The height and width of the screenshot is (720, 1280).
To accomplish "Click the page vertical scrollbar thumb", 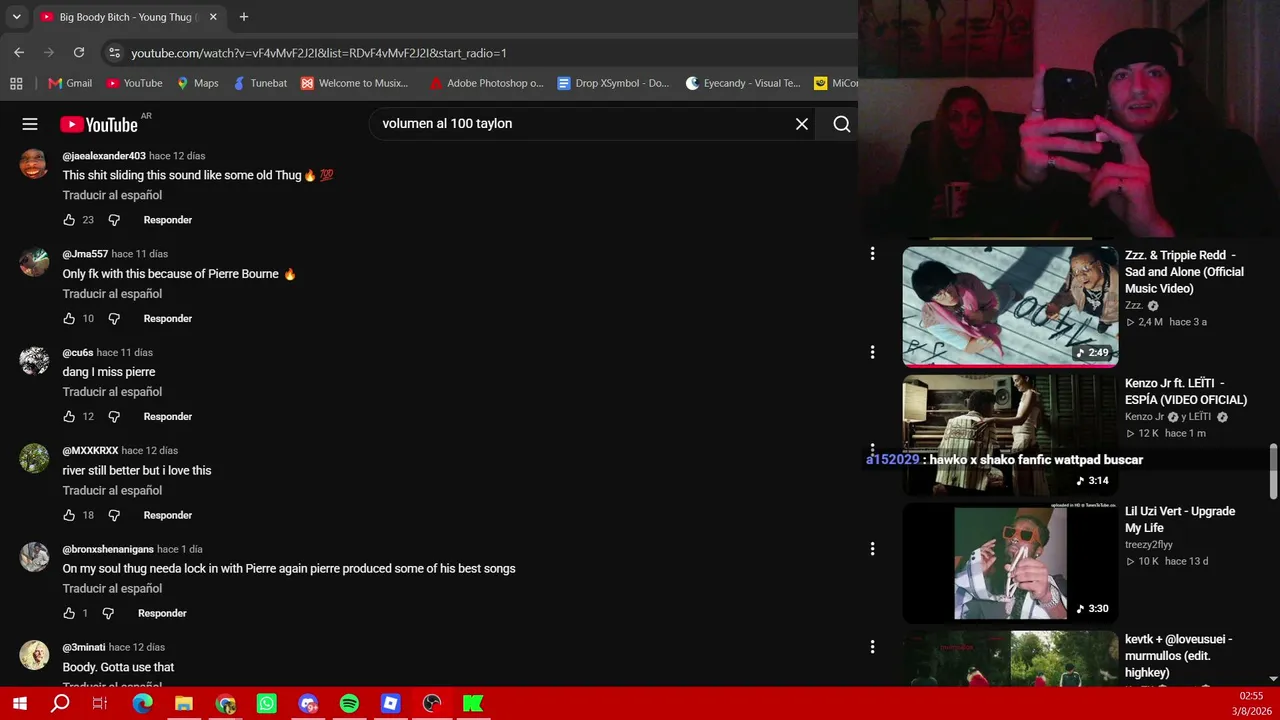I will 1273,470.
